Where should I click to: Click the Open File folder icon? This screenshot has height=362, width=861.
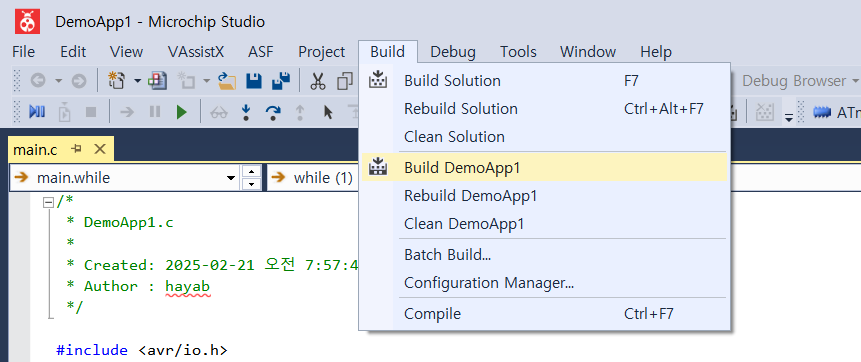[x=227, y=81]
